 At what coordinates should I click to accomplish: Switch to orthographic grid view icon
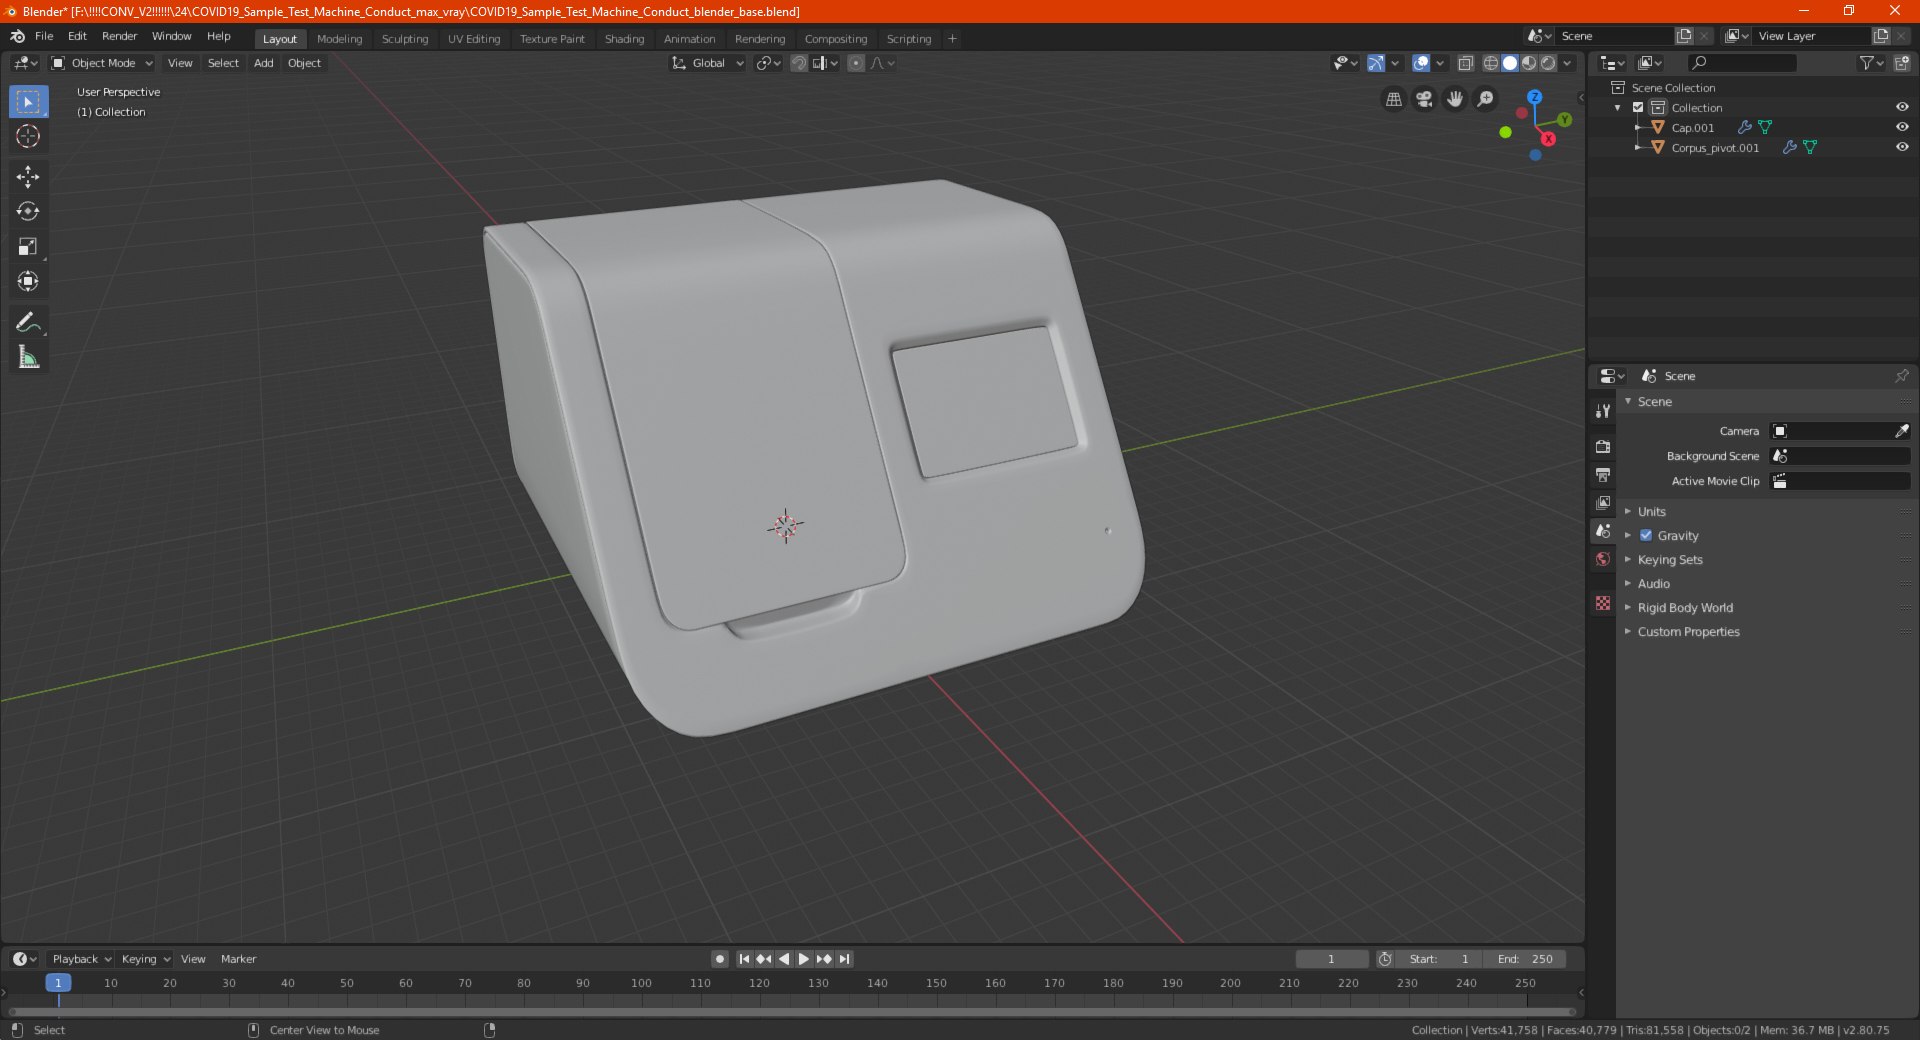tap(1393, 99)
